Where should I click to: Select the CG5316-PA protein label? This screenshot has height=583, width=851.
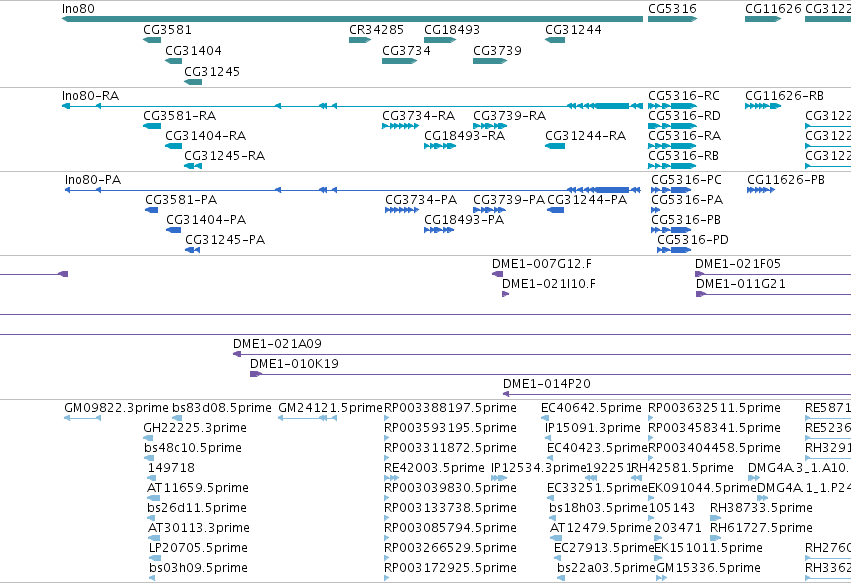[687, 200]
